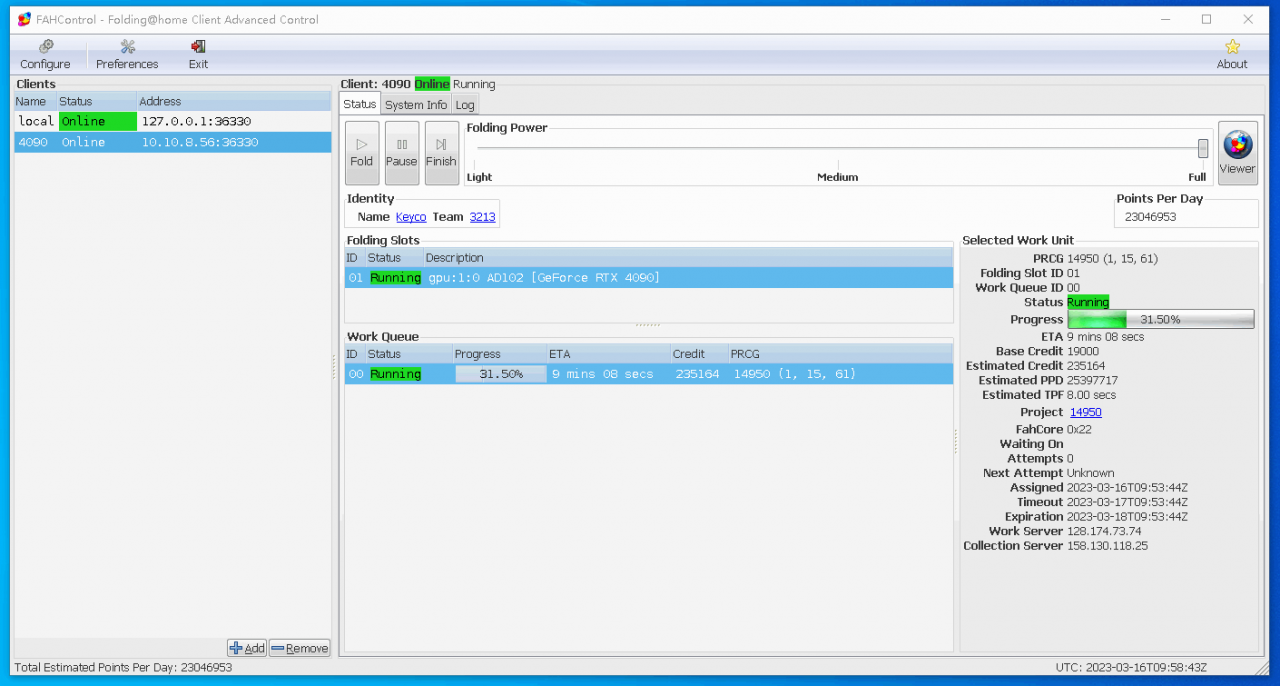This screenshot has height=686, width=1280.
Task: Click the FahCore value 0x22
Action: coord(1079,429)
